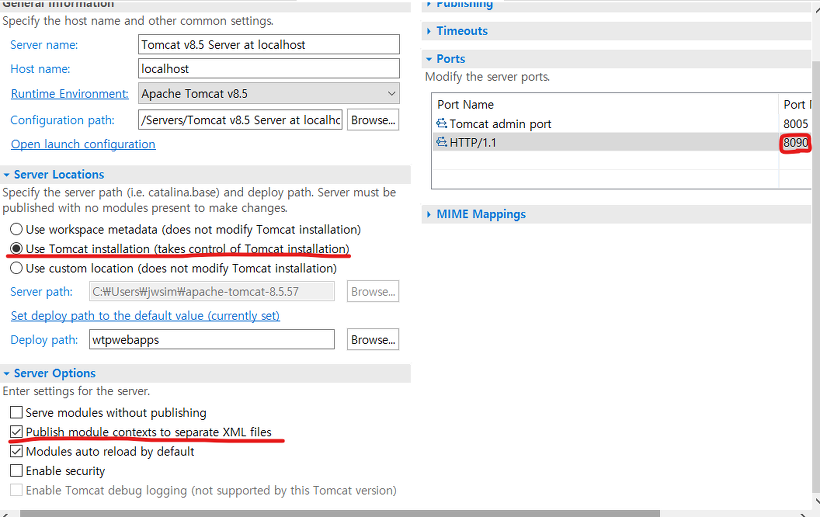
Task: Click the horizontal scrollbar at the bottom
Action: [x=340, y=513]
